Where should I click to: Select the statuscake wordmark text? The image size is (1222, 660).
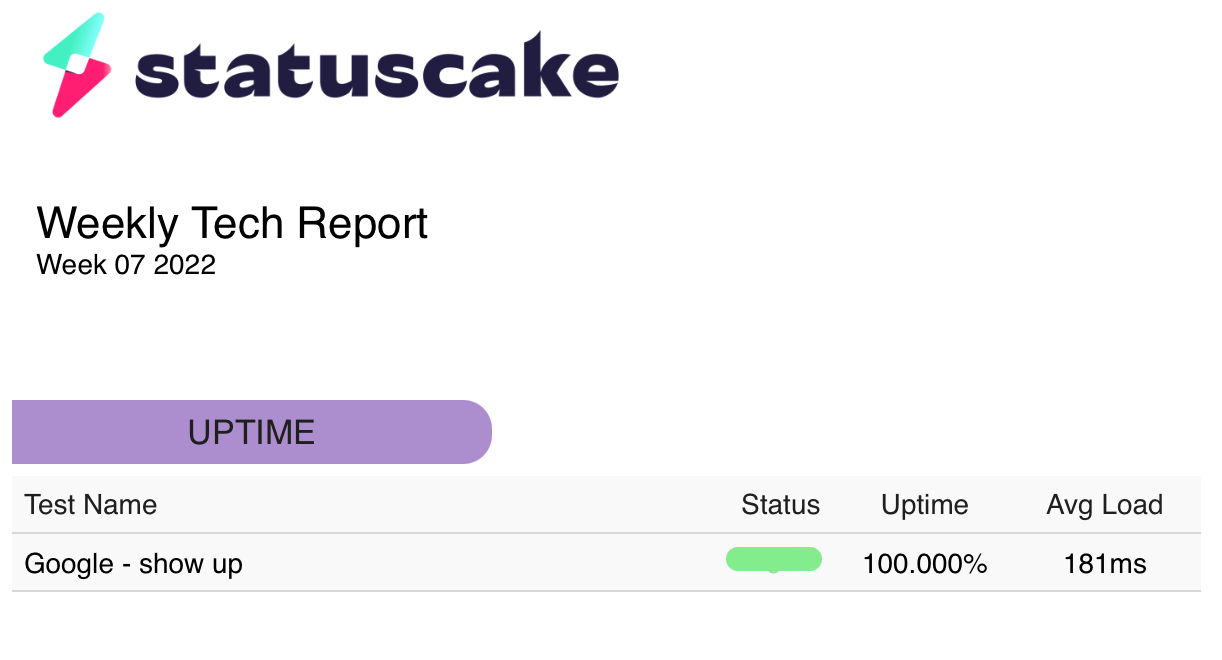click(376, 69)
